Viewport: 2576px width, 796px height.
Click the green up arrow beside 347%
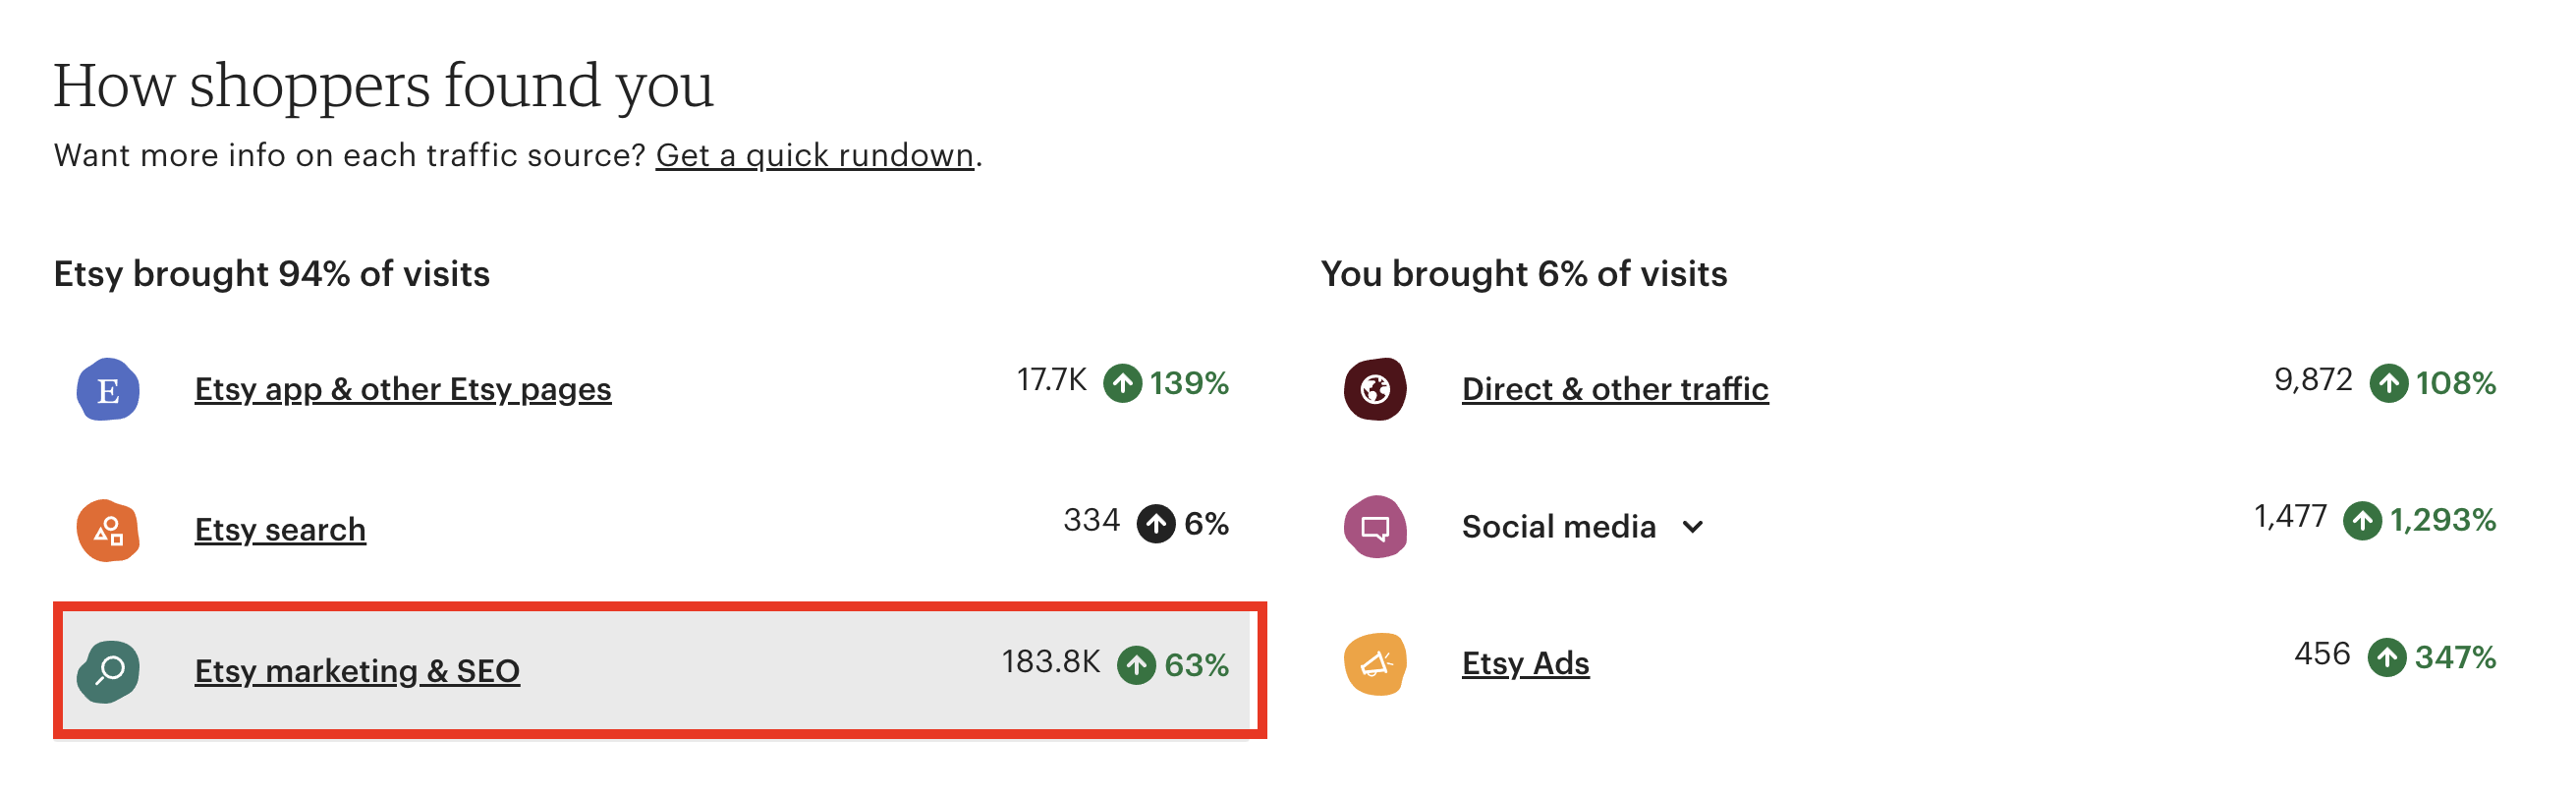(x=2387, y=658)
